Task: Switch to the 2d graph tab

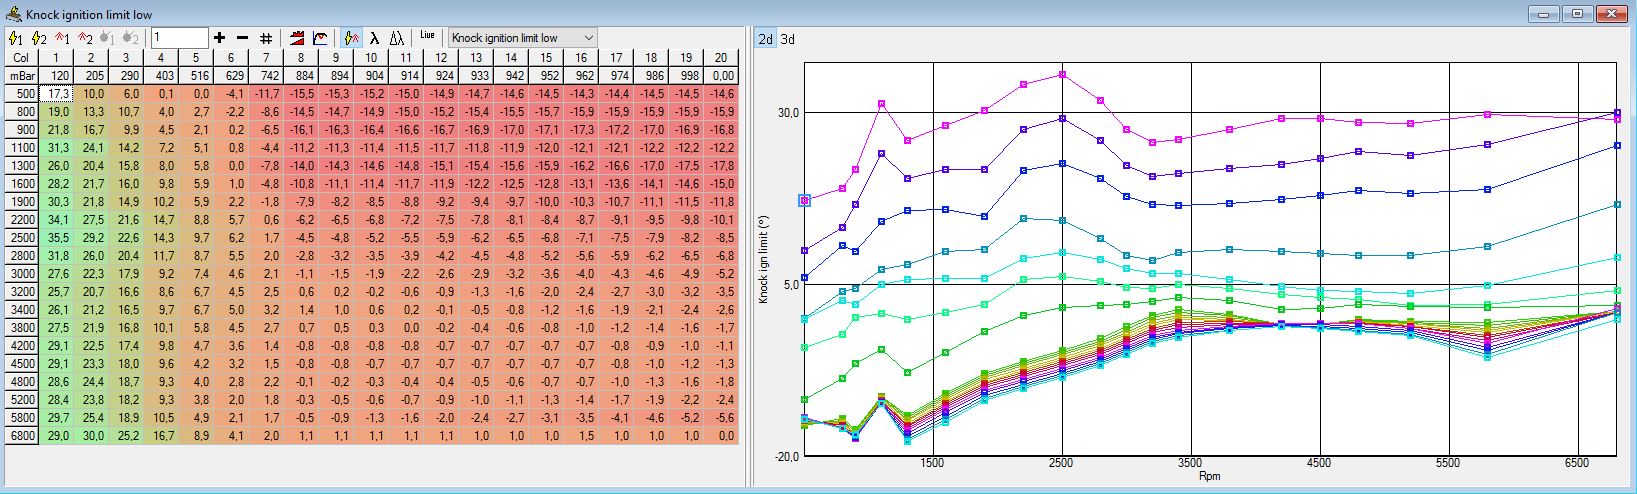Action: pyautogui.click(x=765, y=39)
